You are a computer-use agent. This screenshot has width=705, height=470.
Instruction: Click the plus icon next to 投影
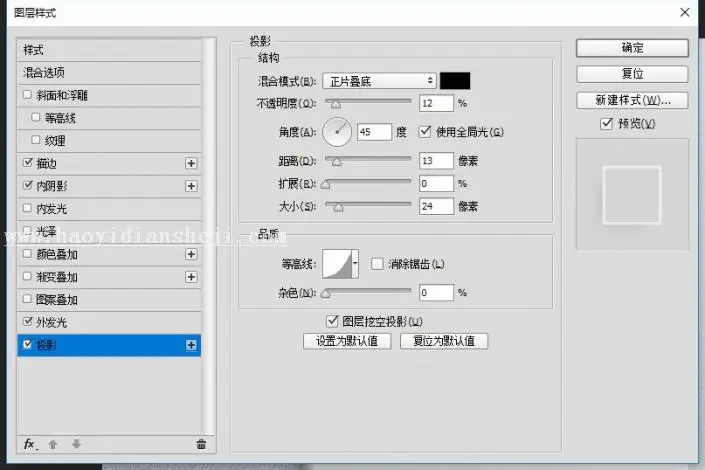[x=191, y=345]
